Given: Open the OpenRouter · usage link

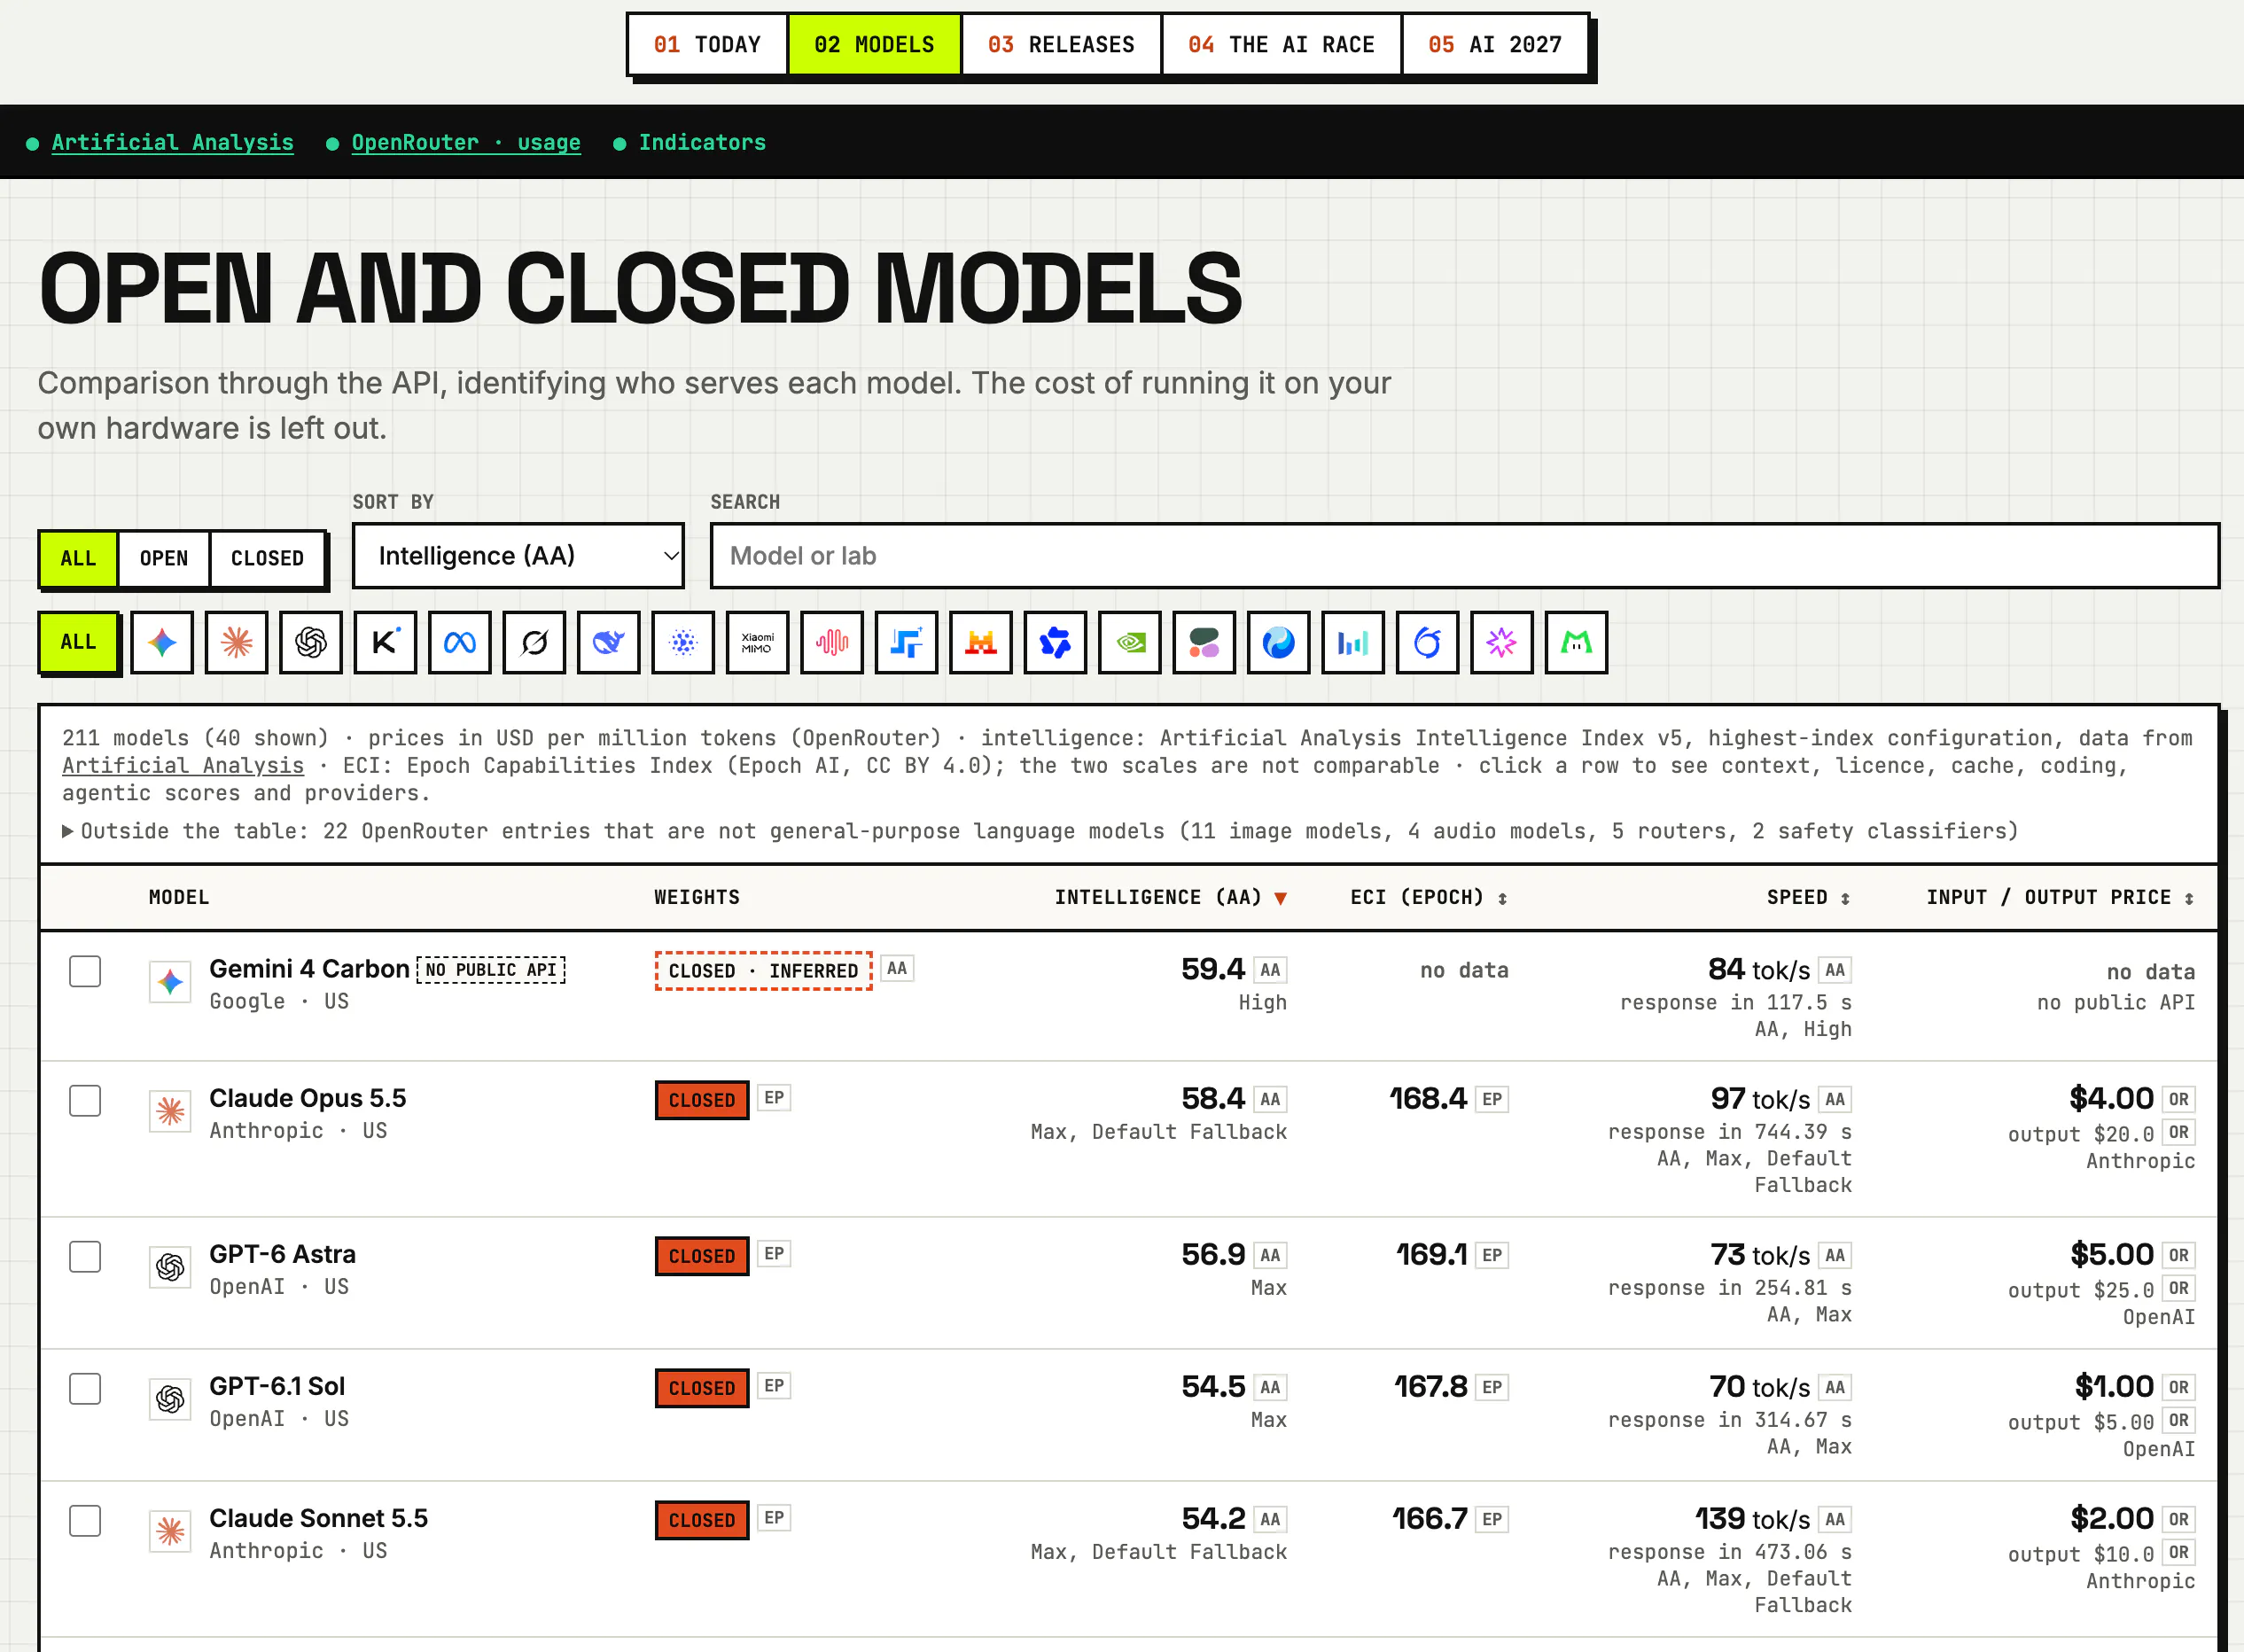Looking at the screenshot, I should [x=466, y=142].
